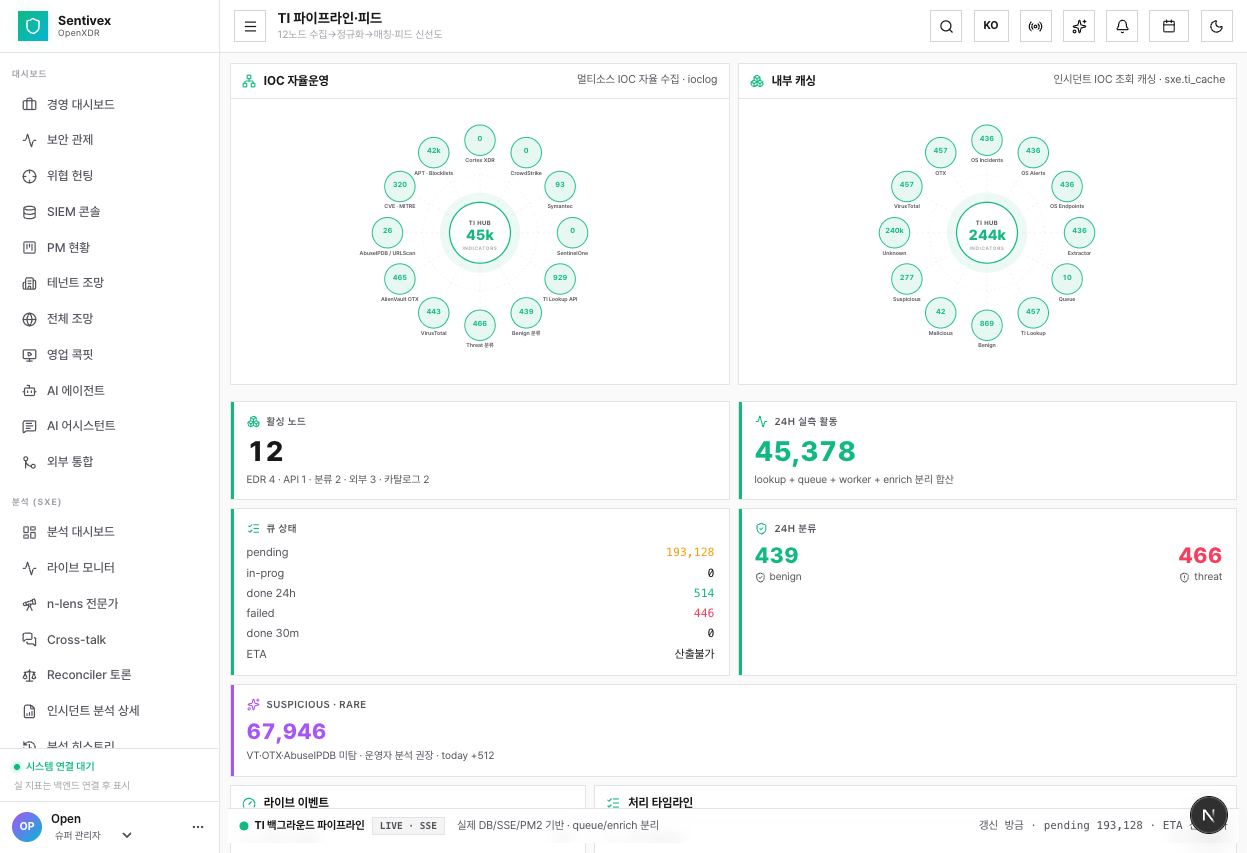
Task: Select the TI Lookup API 929 node
Action: (x=560, y=279)
